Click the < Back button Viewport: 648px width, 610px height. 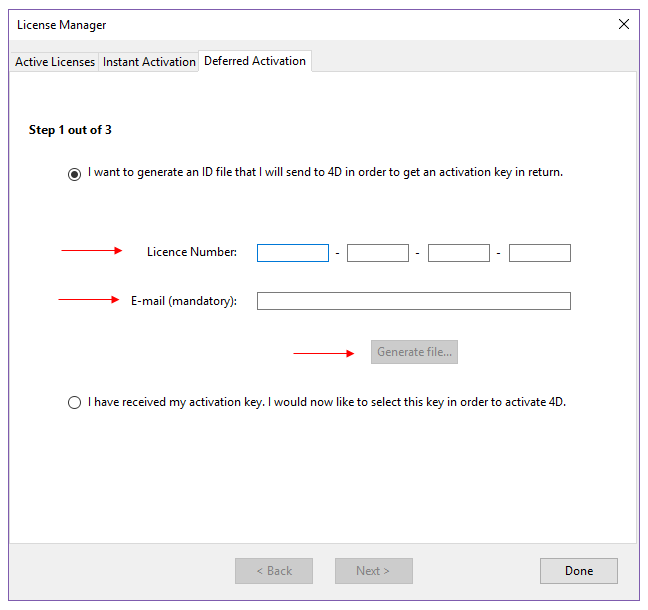273,571
